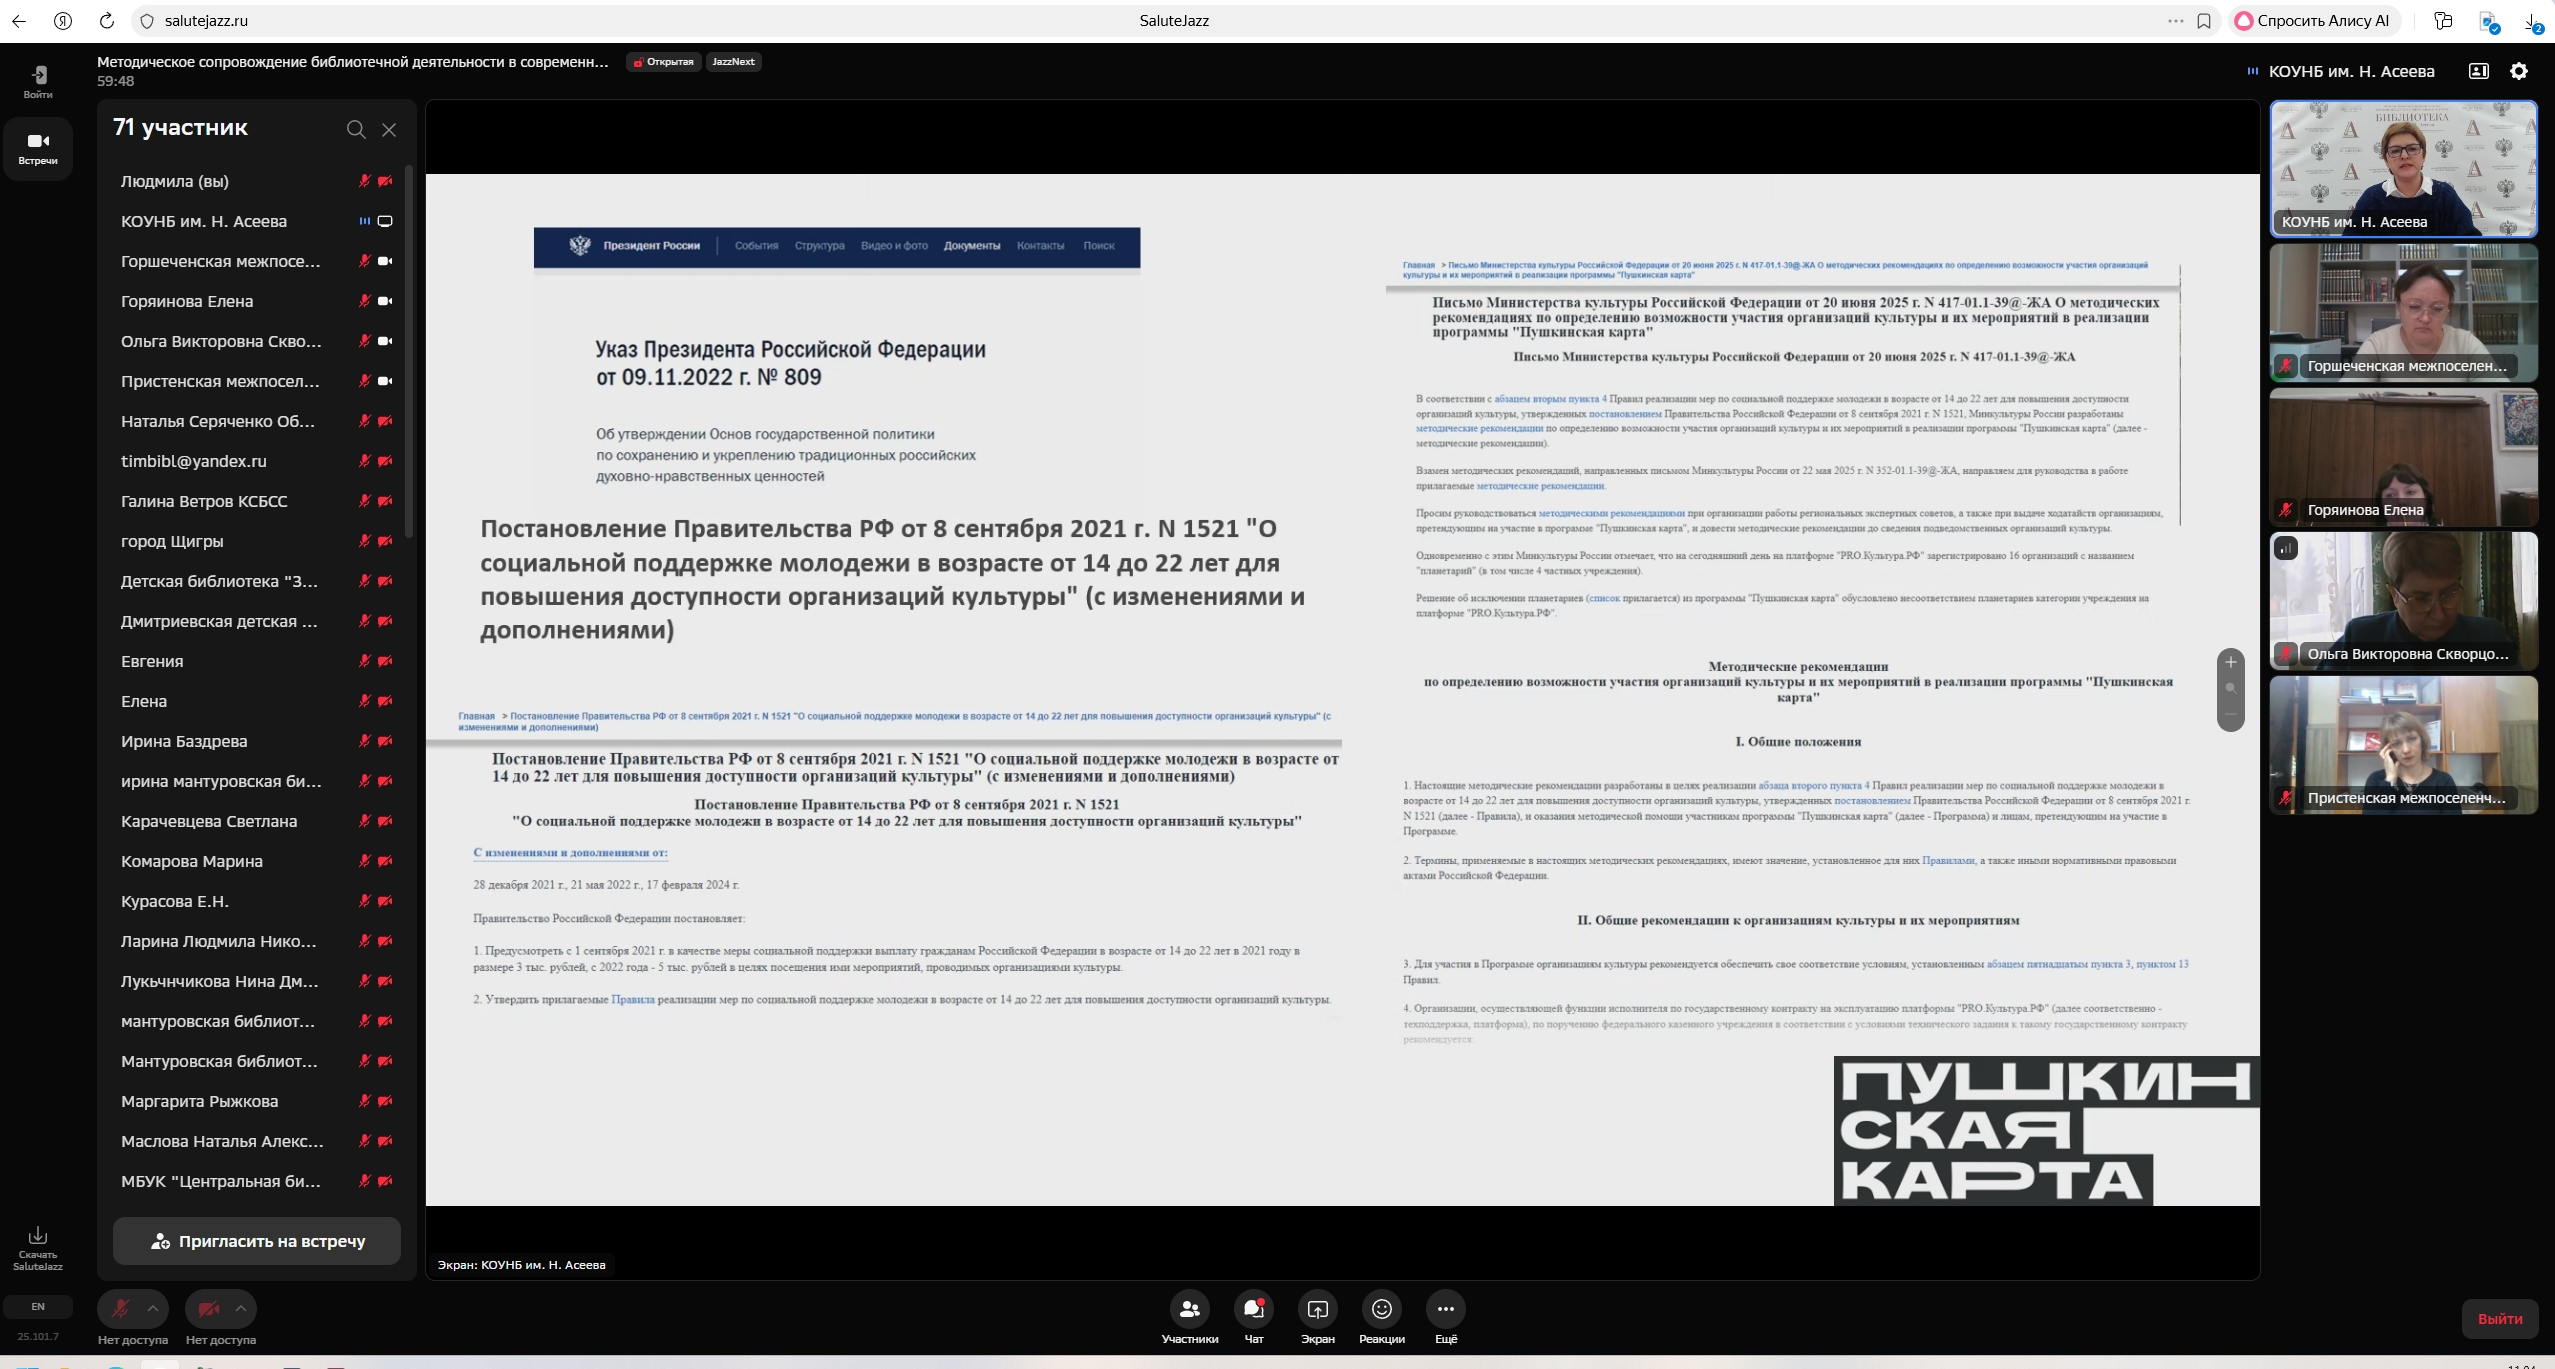Open EN language selector

pos(38,1306)
